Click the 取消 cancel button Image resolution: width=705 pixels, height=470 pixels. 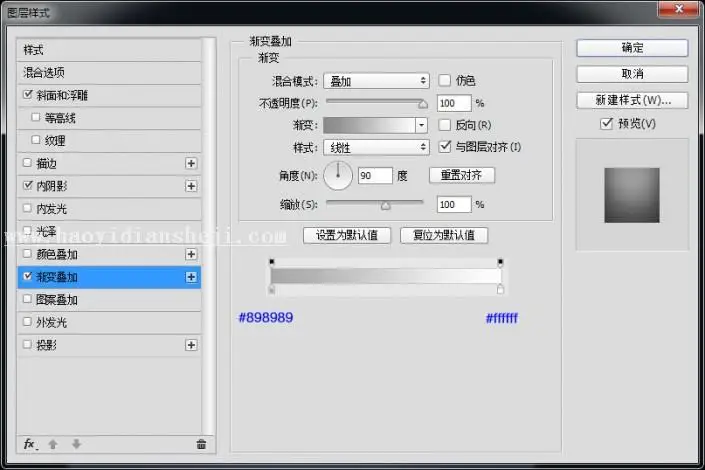[632, 74]
